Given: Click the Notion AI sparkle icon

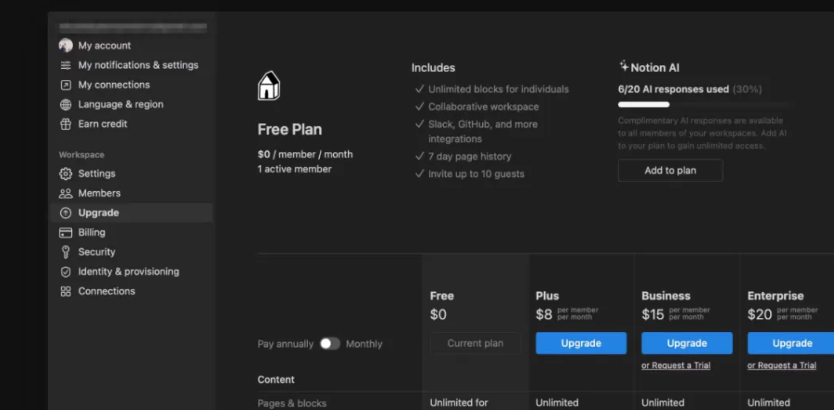Looking at the screenshot, I should click(624, 66).
